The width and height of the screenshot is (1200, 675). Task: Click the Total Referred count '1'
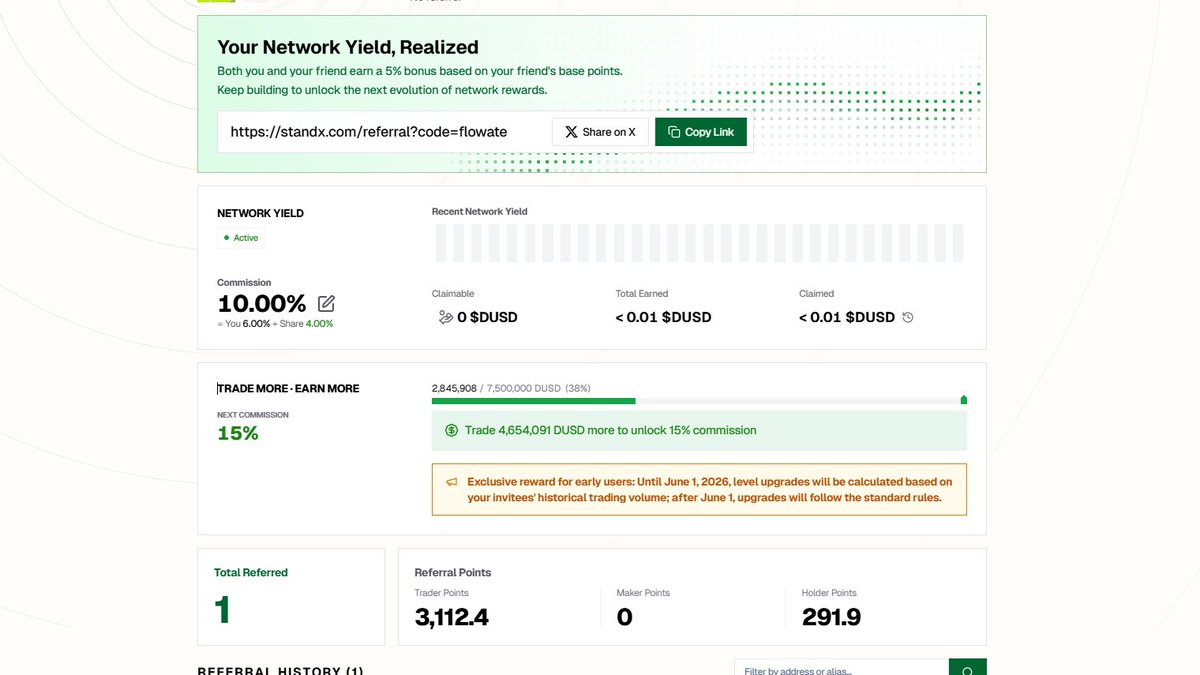222,609
